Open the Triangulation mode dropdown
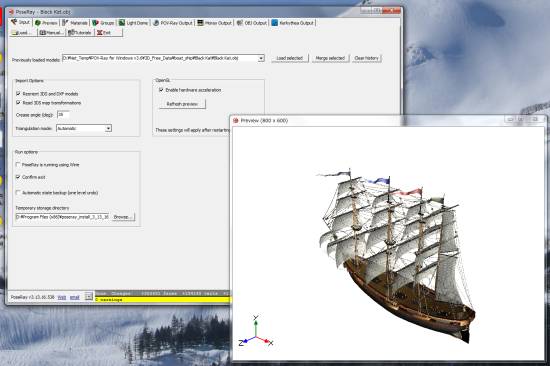Image resolution: width=550 pixels, height=366 pixels. pos(84,128)
